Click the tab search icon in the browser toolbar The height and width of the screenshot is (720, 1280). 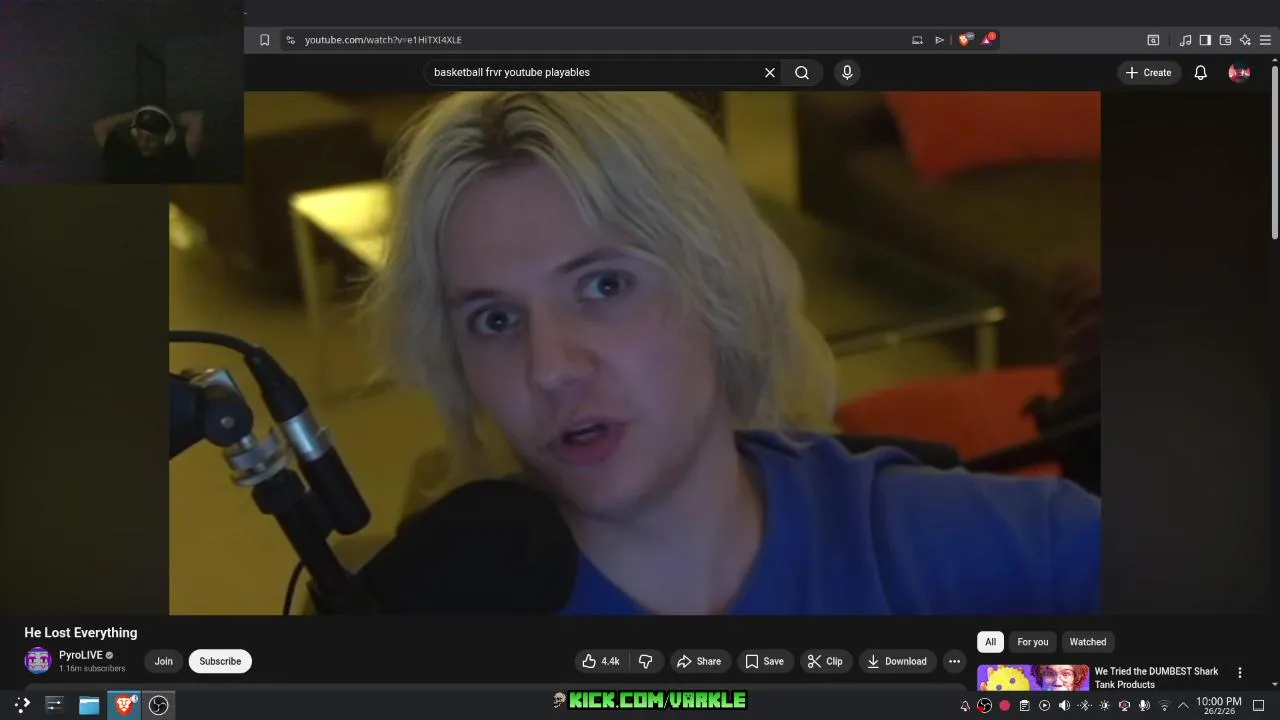click(1153, 40)
